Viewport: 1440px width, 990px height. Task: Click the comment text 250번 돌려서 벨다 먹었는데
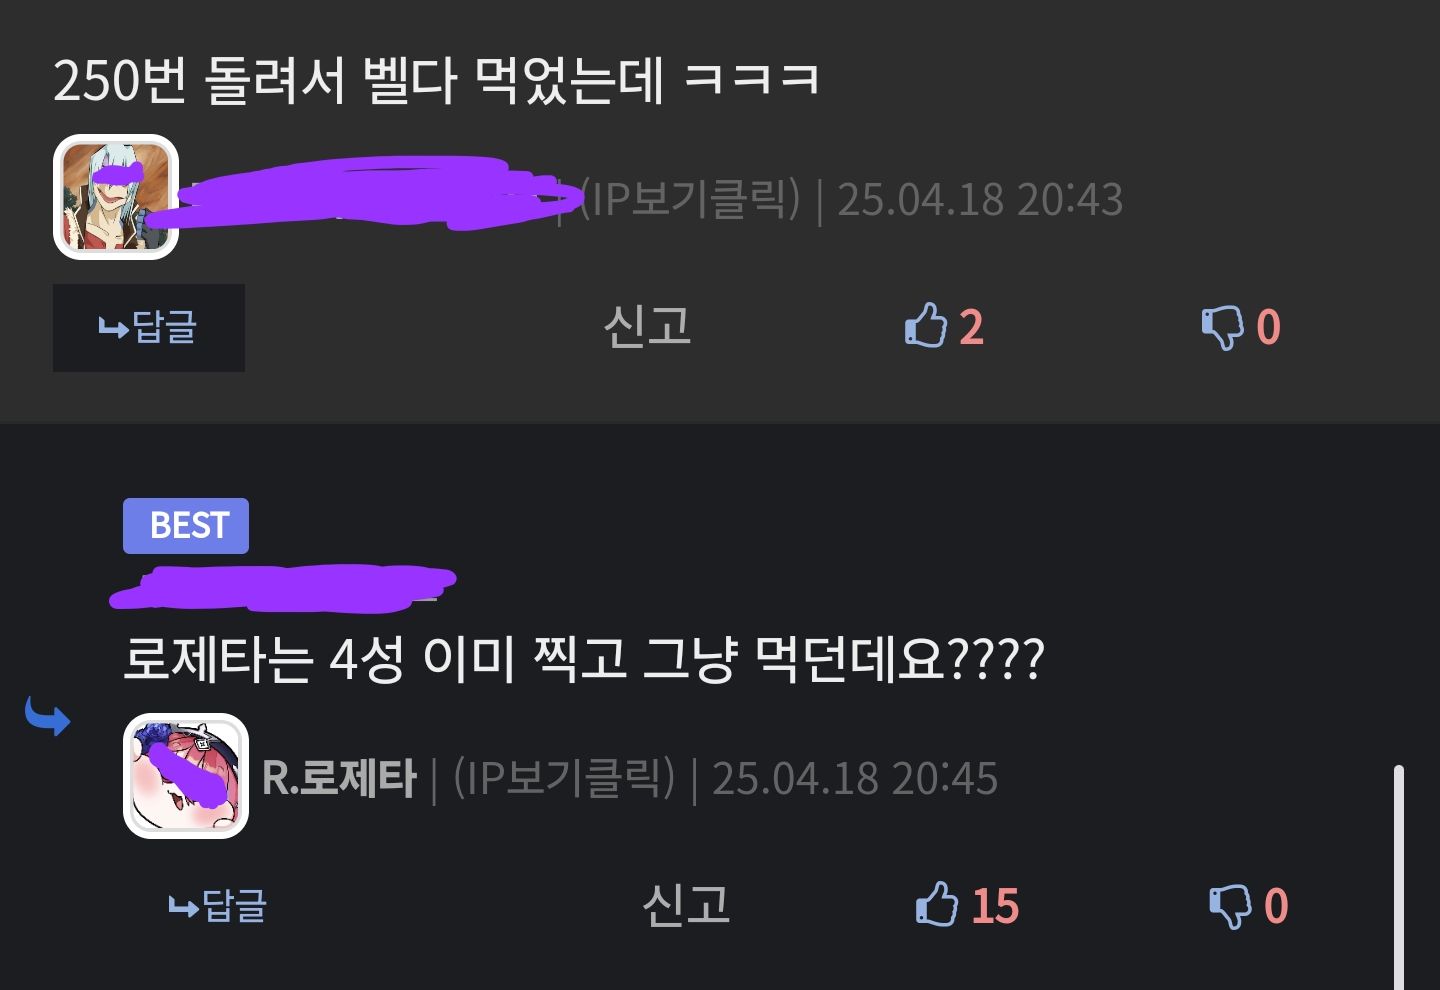pyautogui.click(x=359, y=80)
